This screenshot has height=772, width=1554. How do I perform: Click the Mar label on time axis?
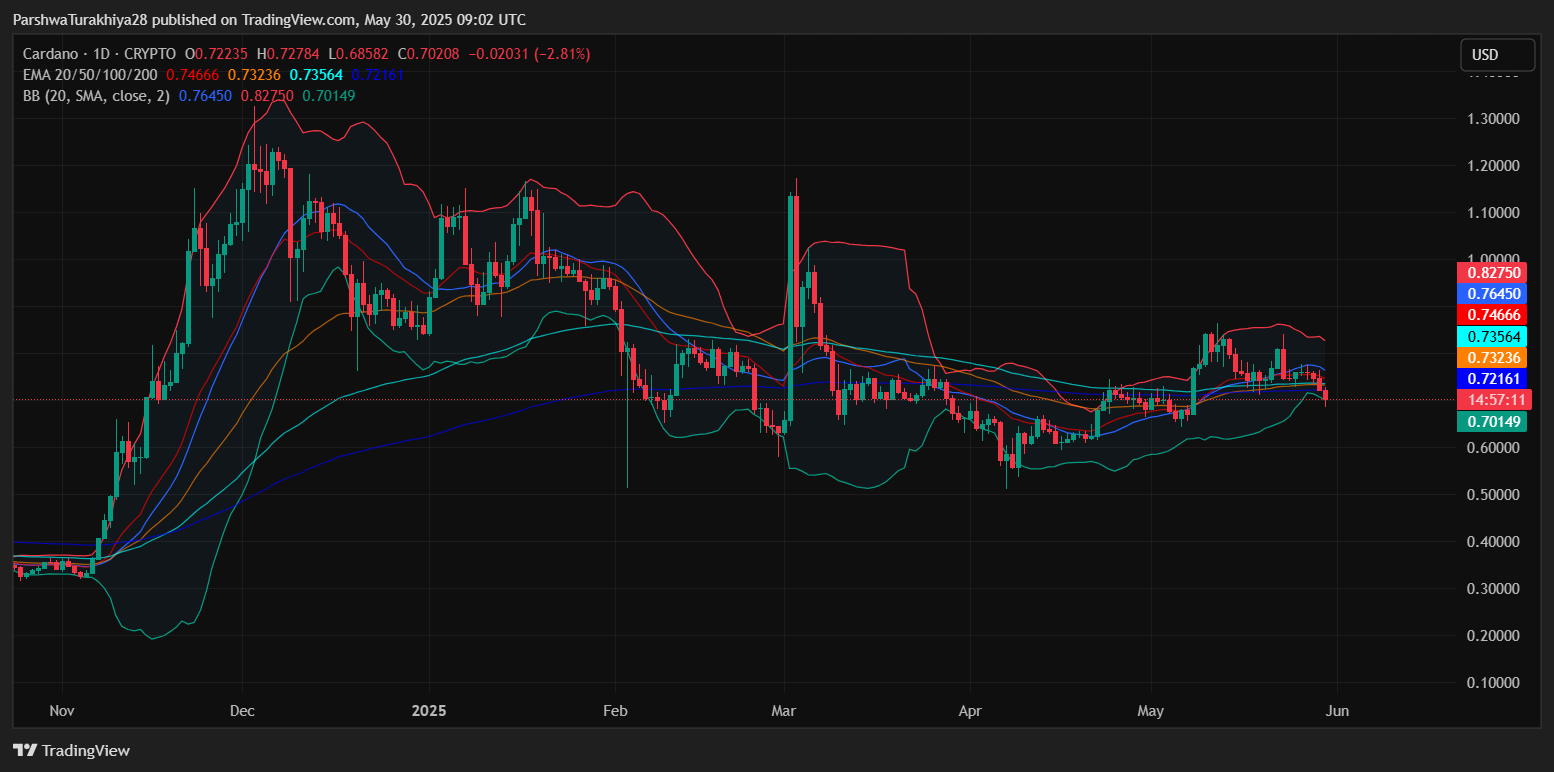[x=784, y=712]
